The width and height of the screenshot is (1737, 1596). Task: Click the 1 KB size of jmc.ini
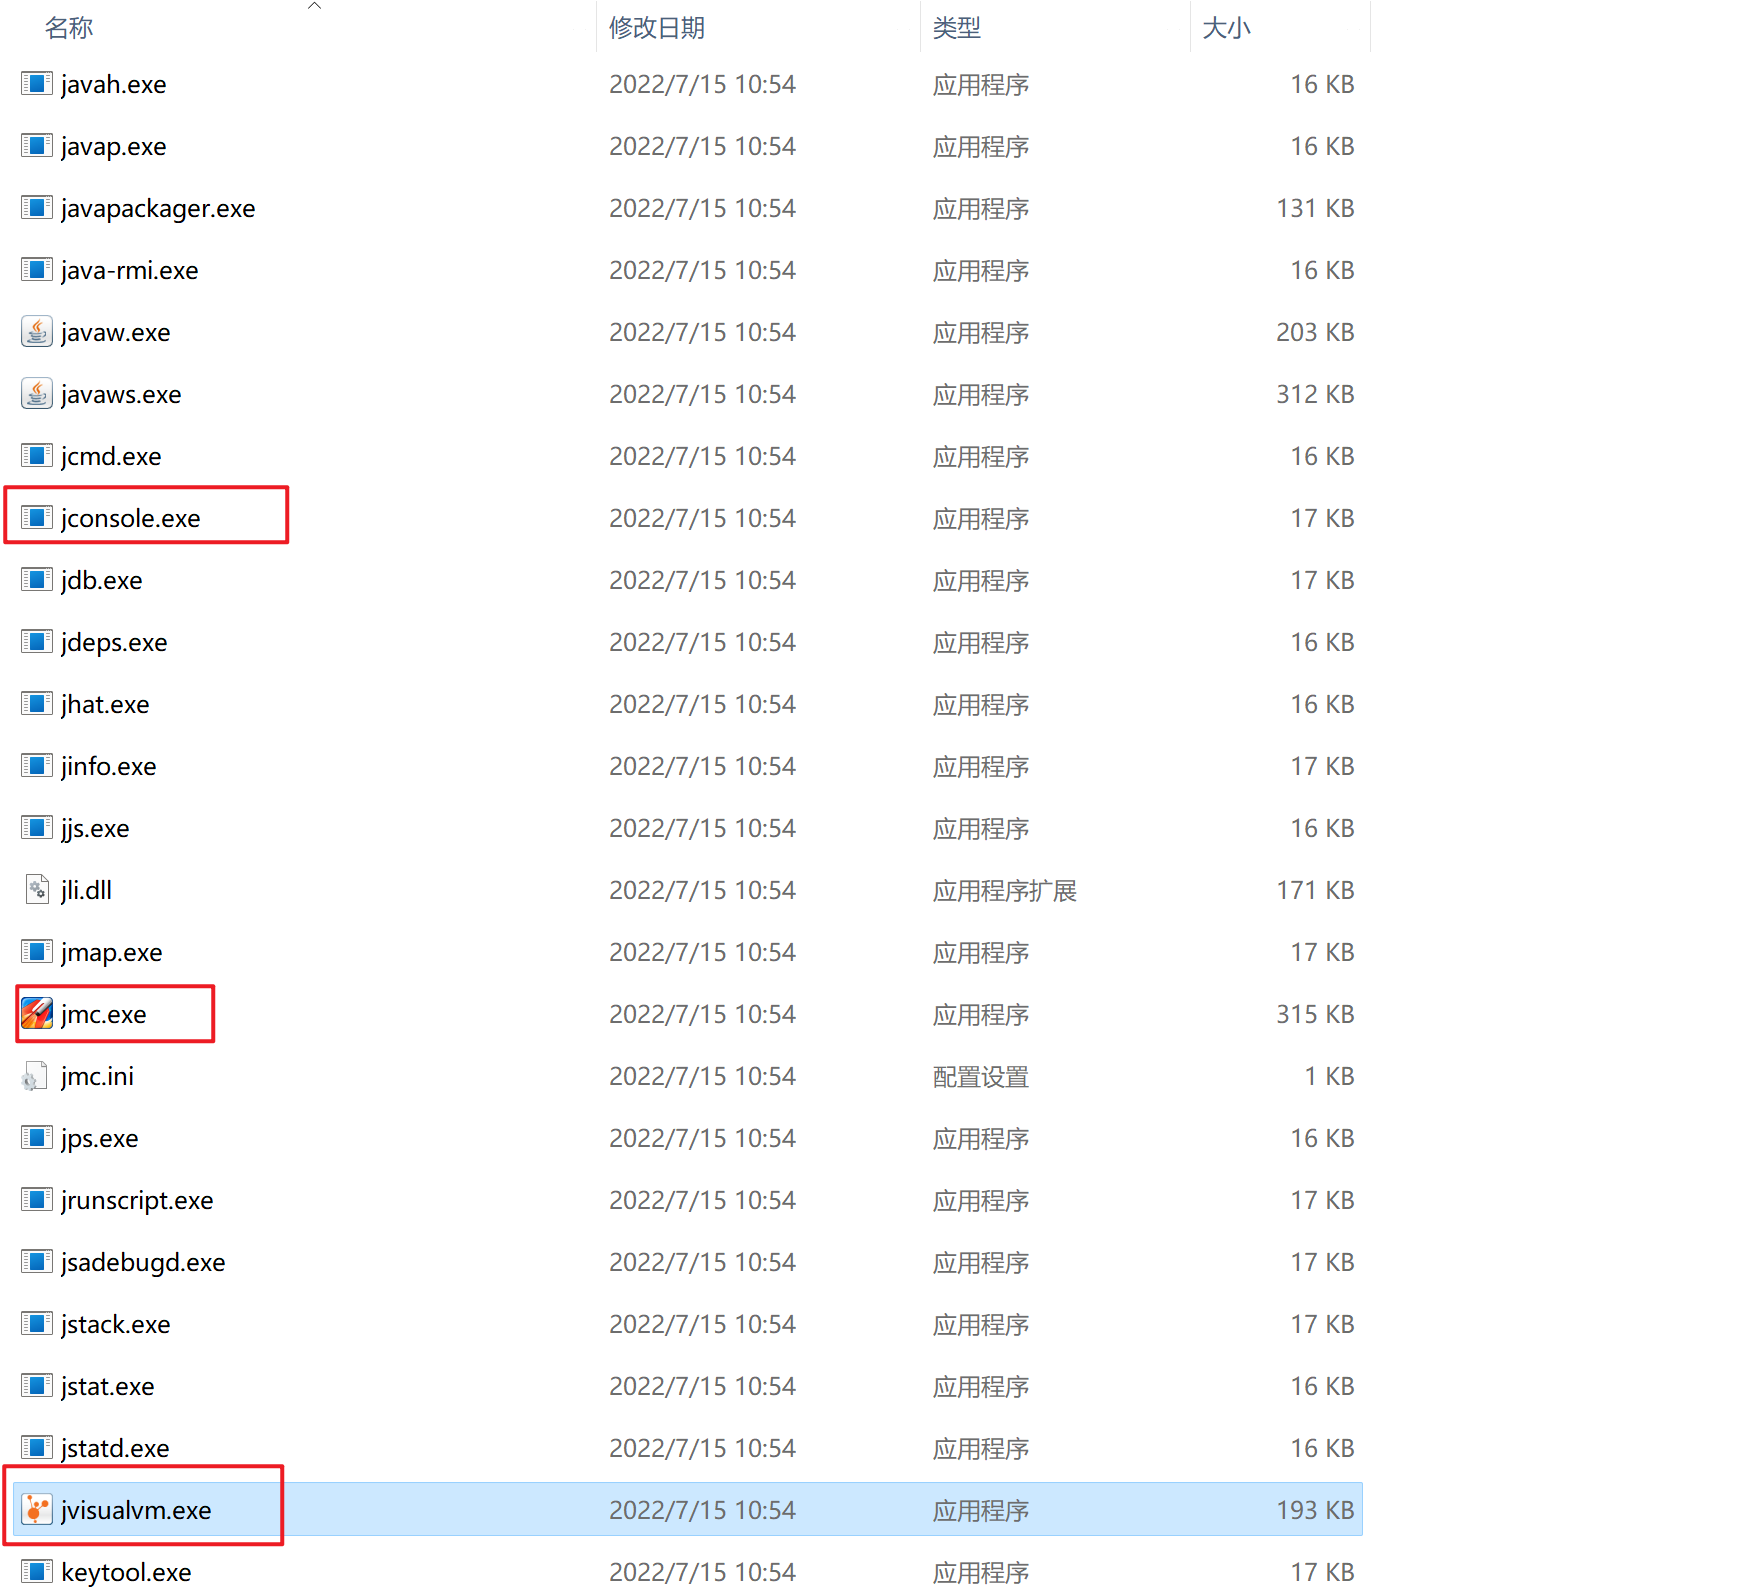[1329, 1076]
